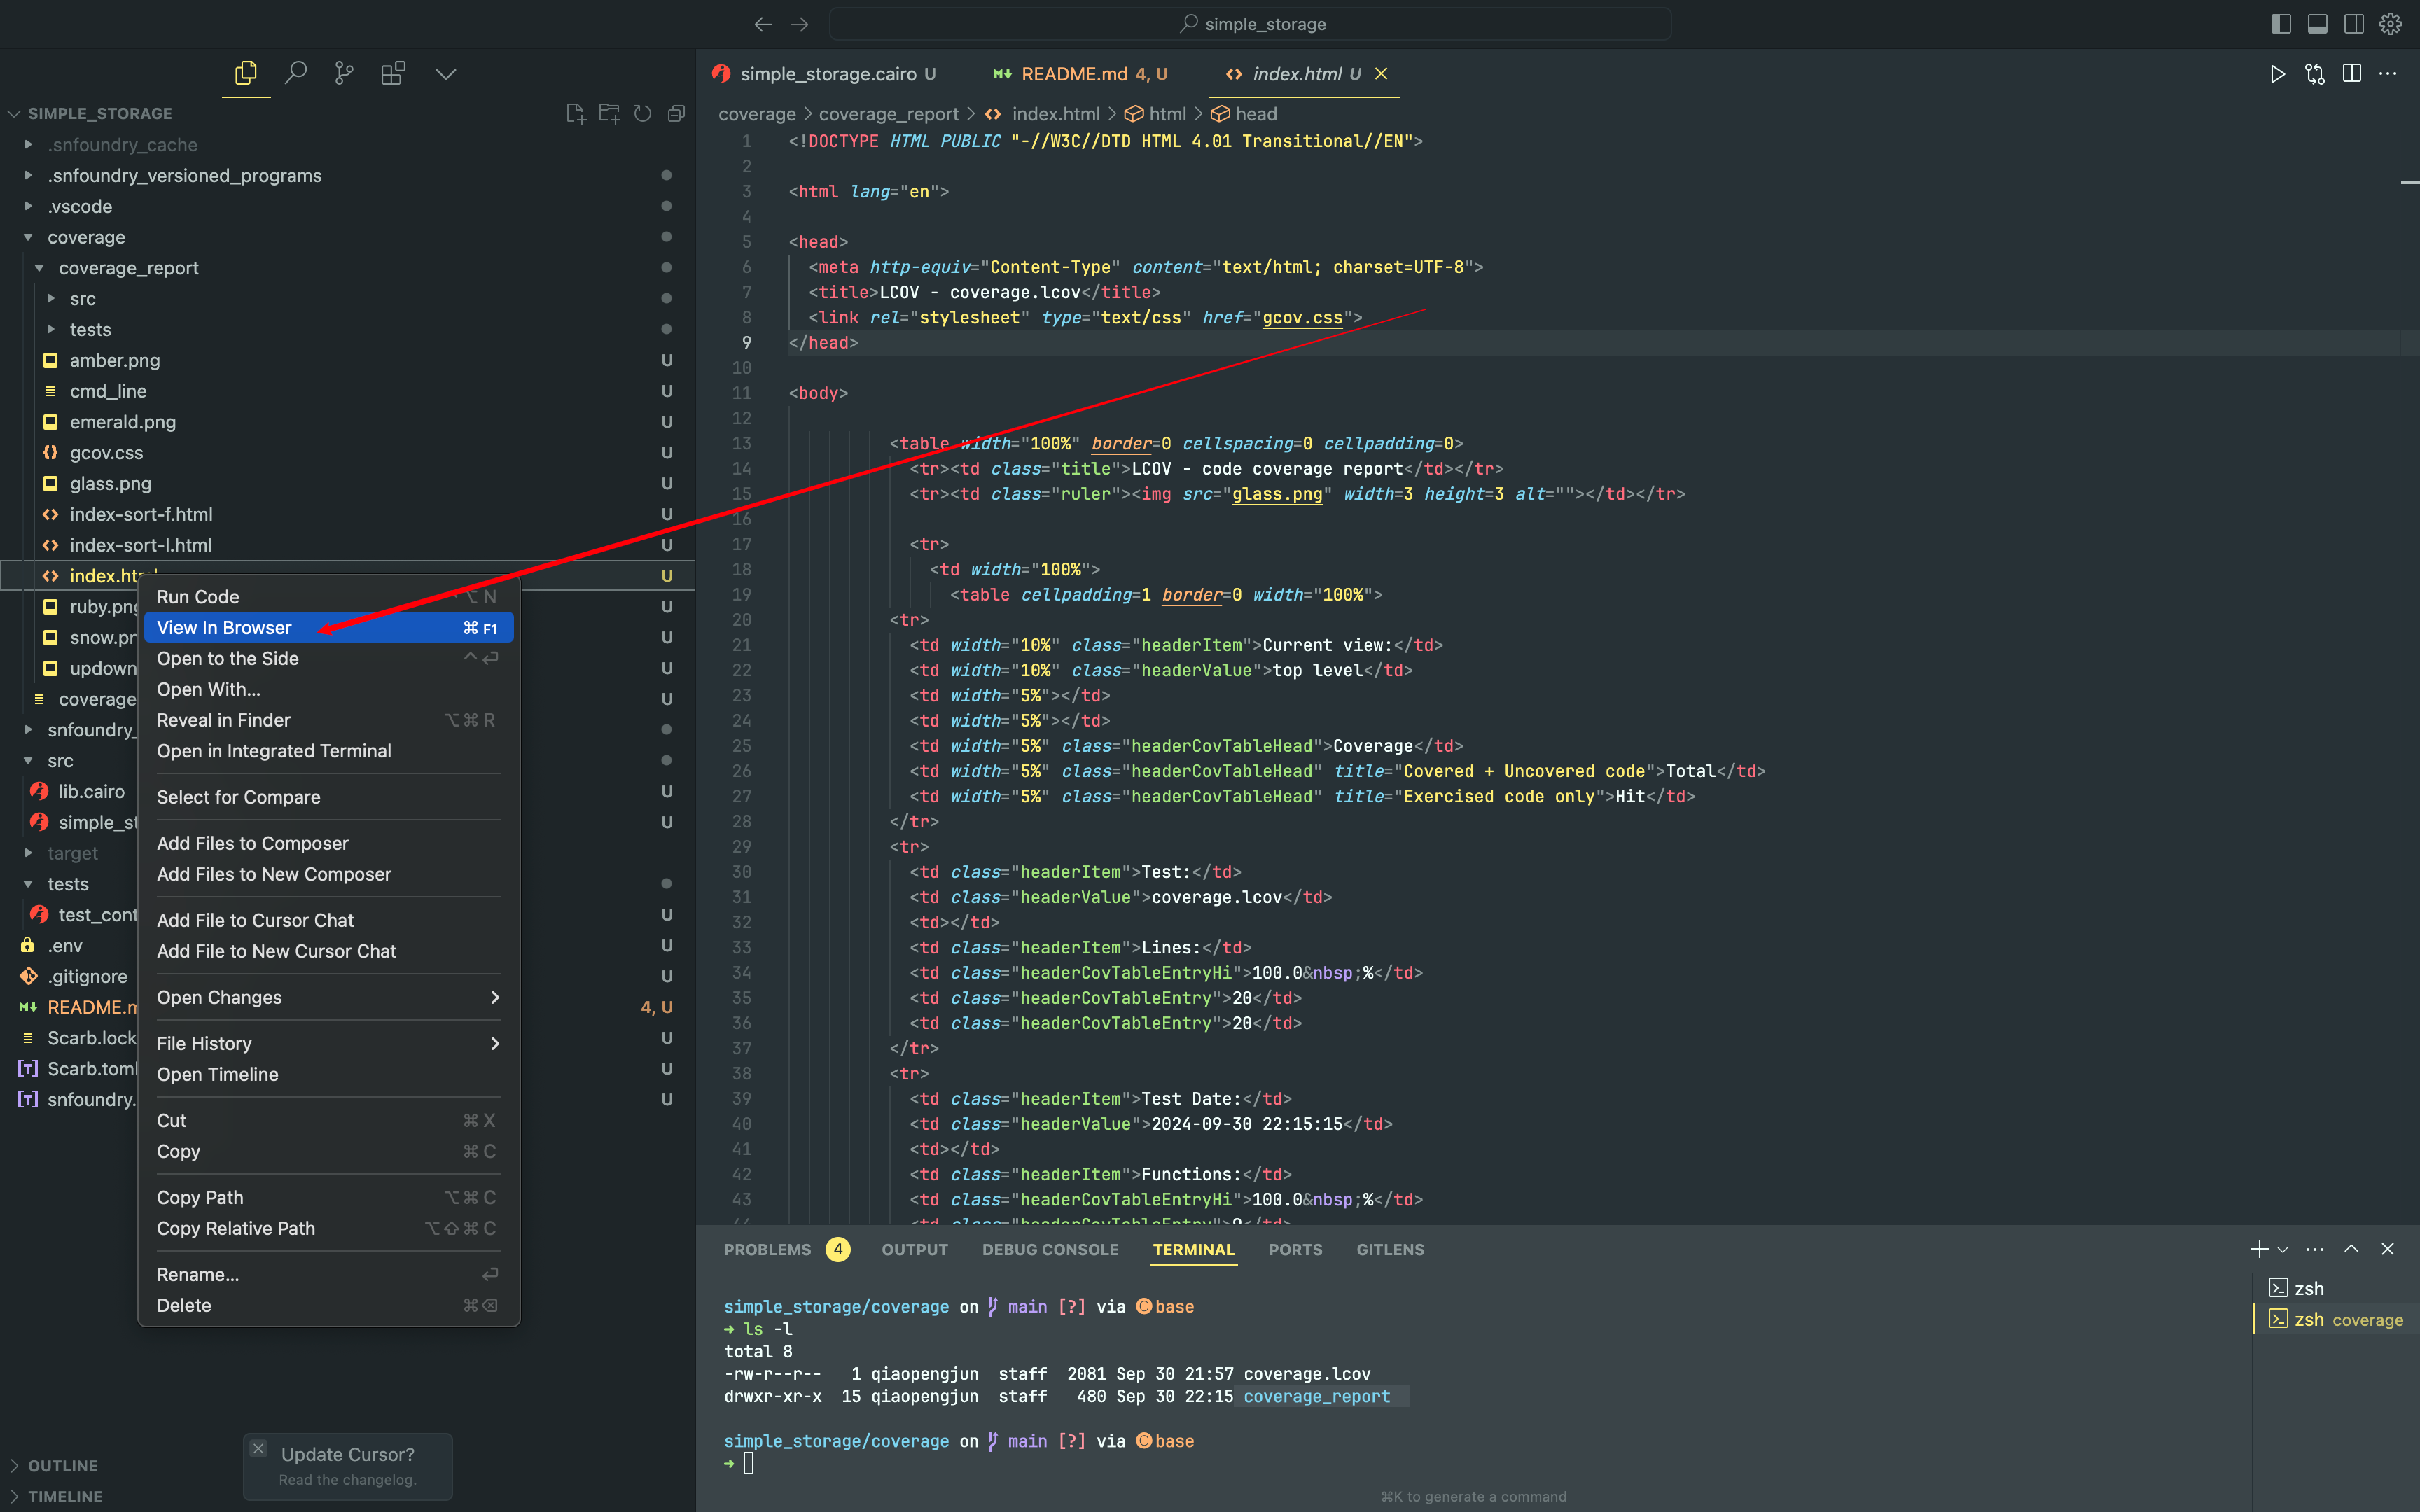
Task: Create a new terminal with plus icon
Action: [x=2258, y=1249]
